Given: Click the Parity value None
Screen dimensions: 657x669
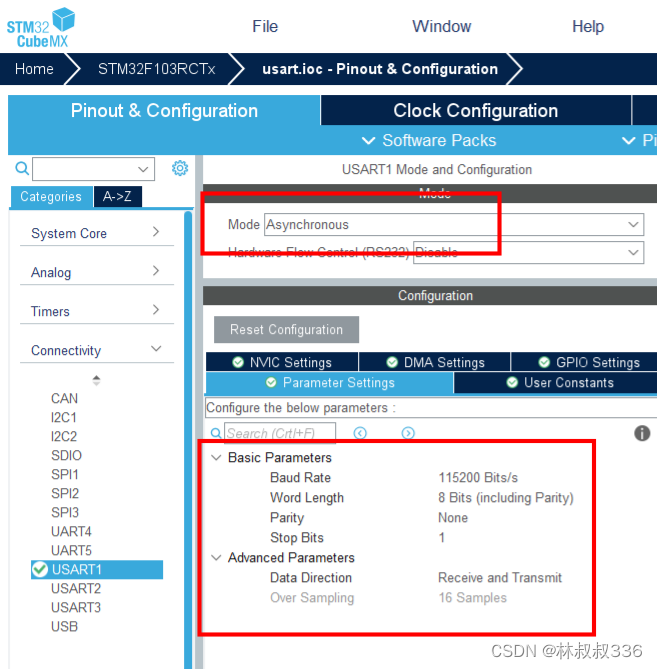Looking at the screenshot, I should pos(453,518).
